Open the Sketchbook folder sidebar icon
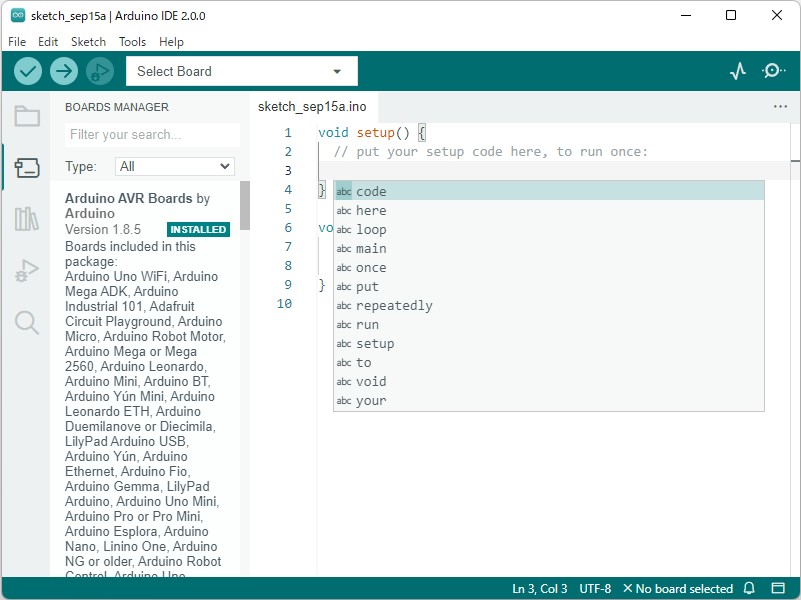The image size is (801, 600). [x=27, y=116]
